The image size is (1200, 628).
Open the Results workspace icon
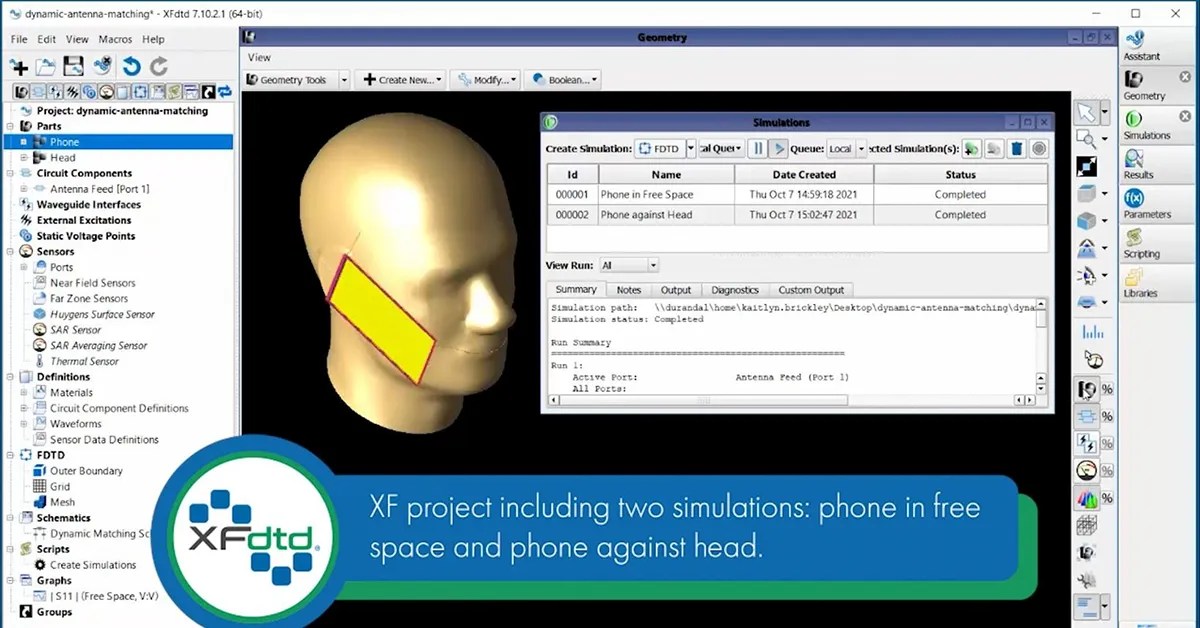pos(1135,157)
